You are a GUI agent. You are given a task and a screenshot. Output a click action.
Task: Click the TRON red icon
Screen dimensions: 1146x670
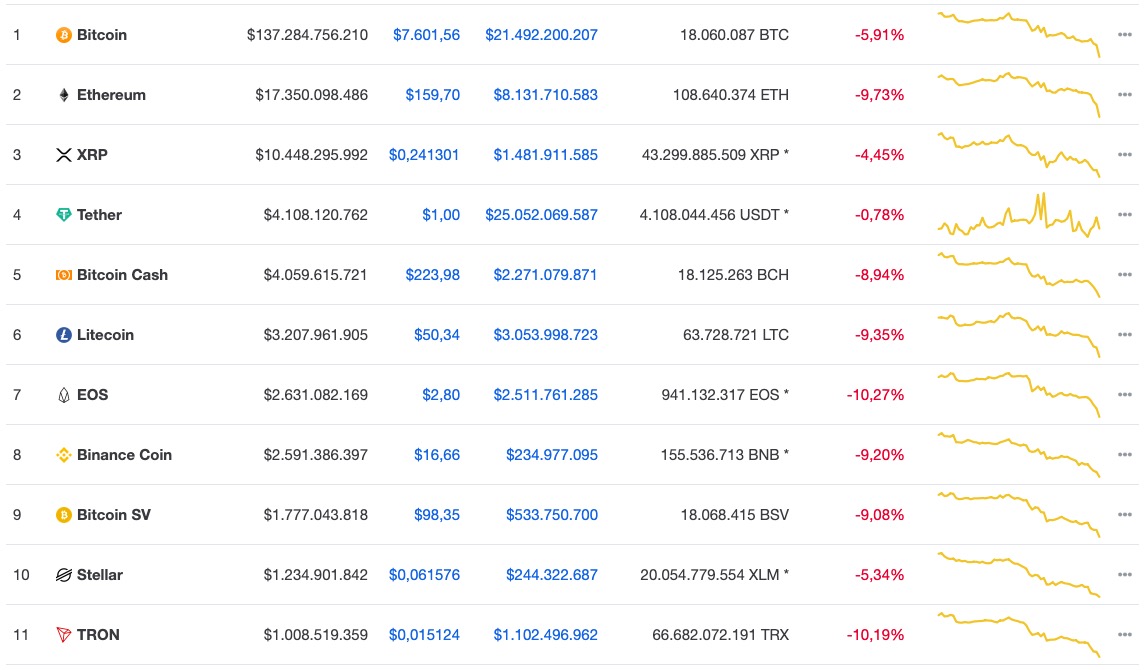(64, 635)
